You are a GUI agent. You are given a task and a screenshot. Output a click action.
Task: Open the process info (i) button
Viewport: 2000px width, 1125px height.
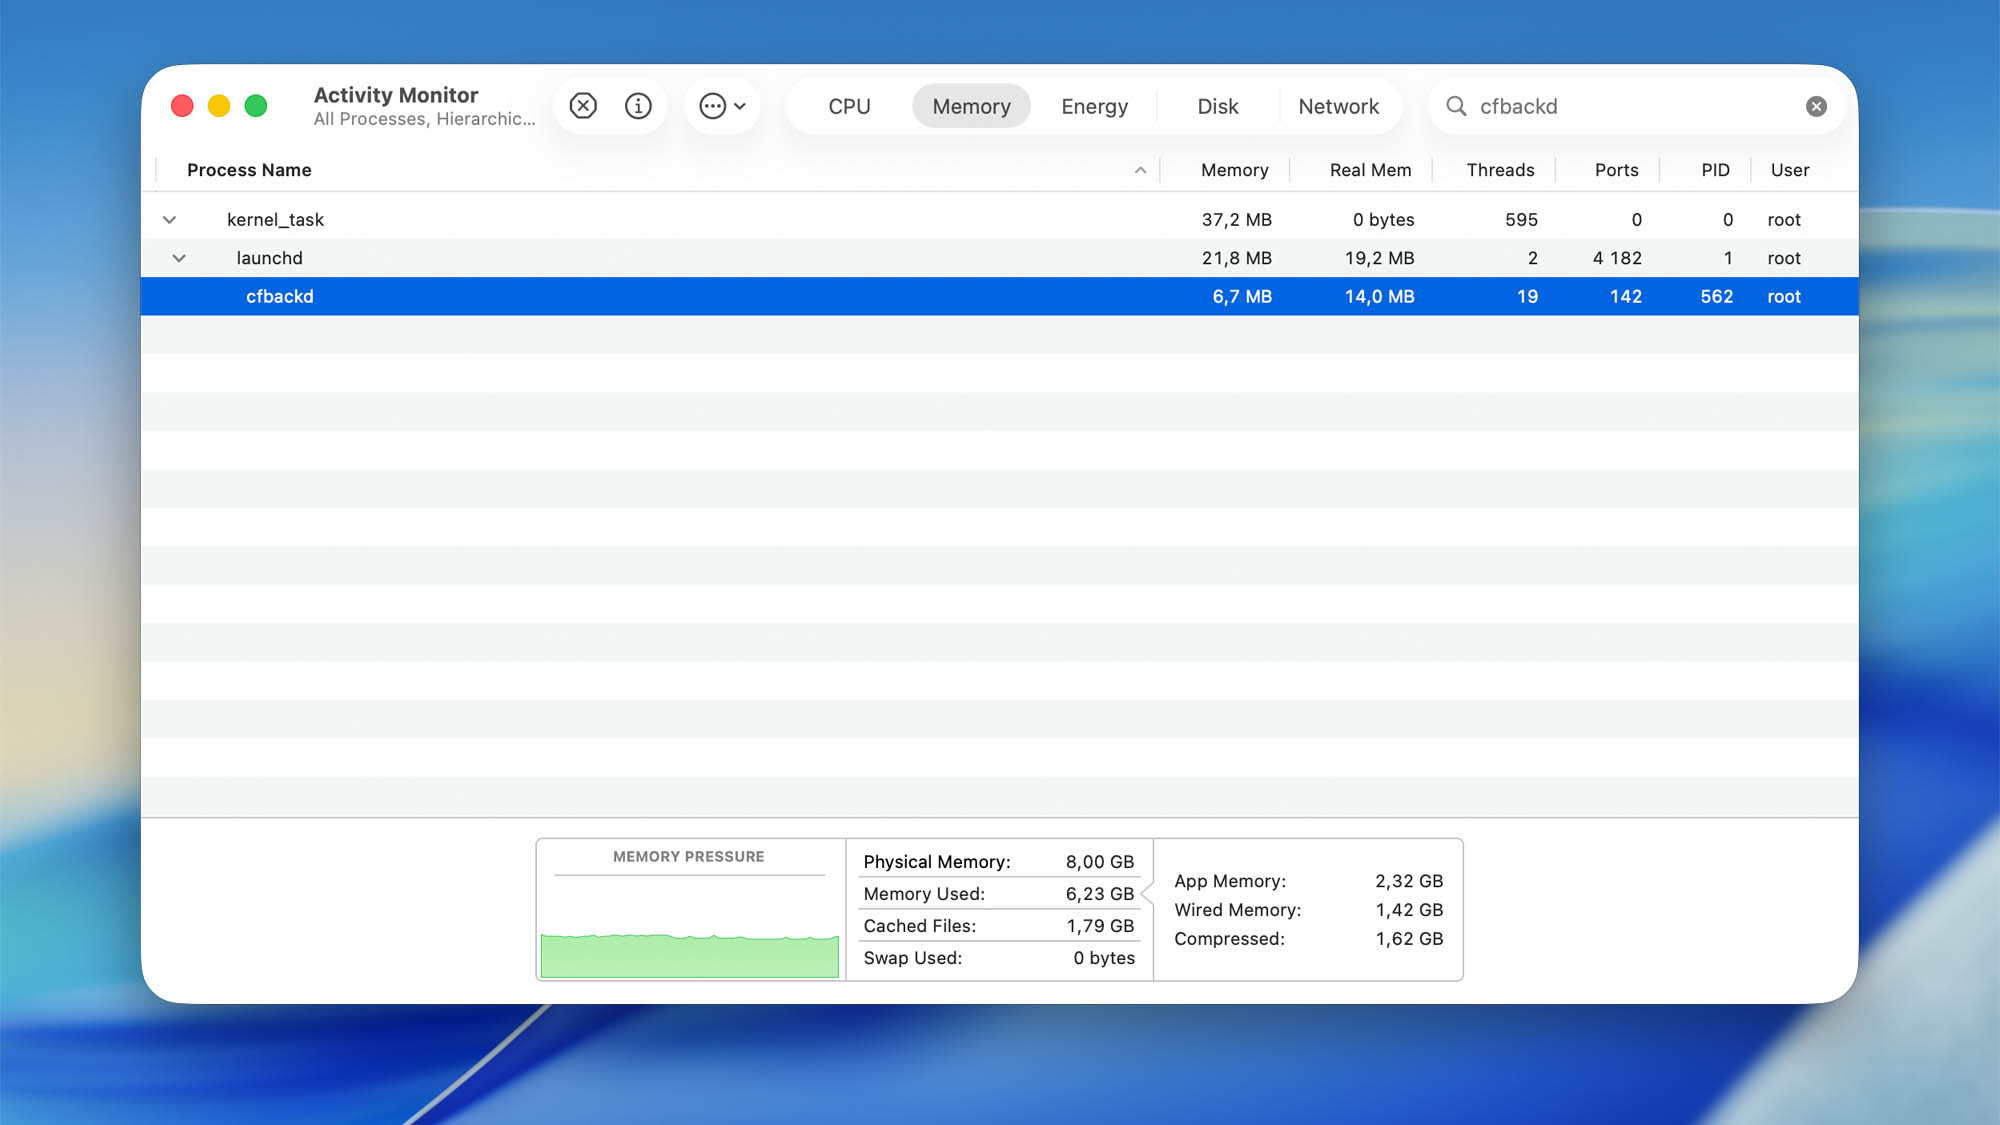[638, 106]
